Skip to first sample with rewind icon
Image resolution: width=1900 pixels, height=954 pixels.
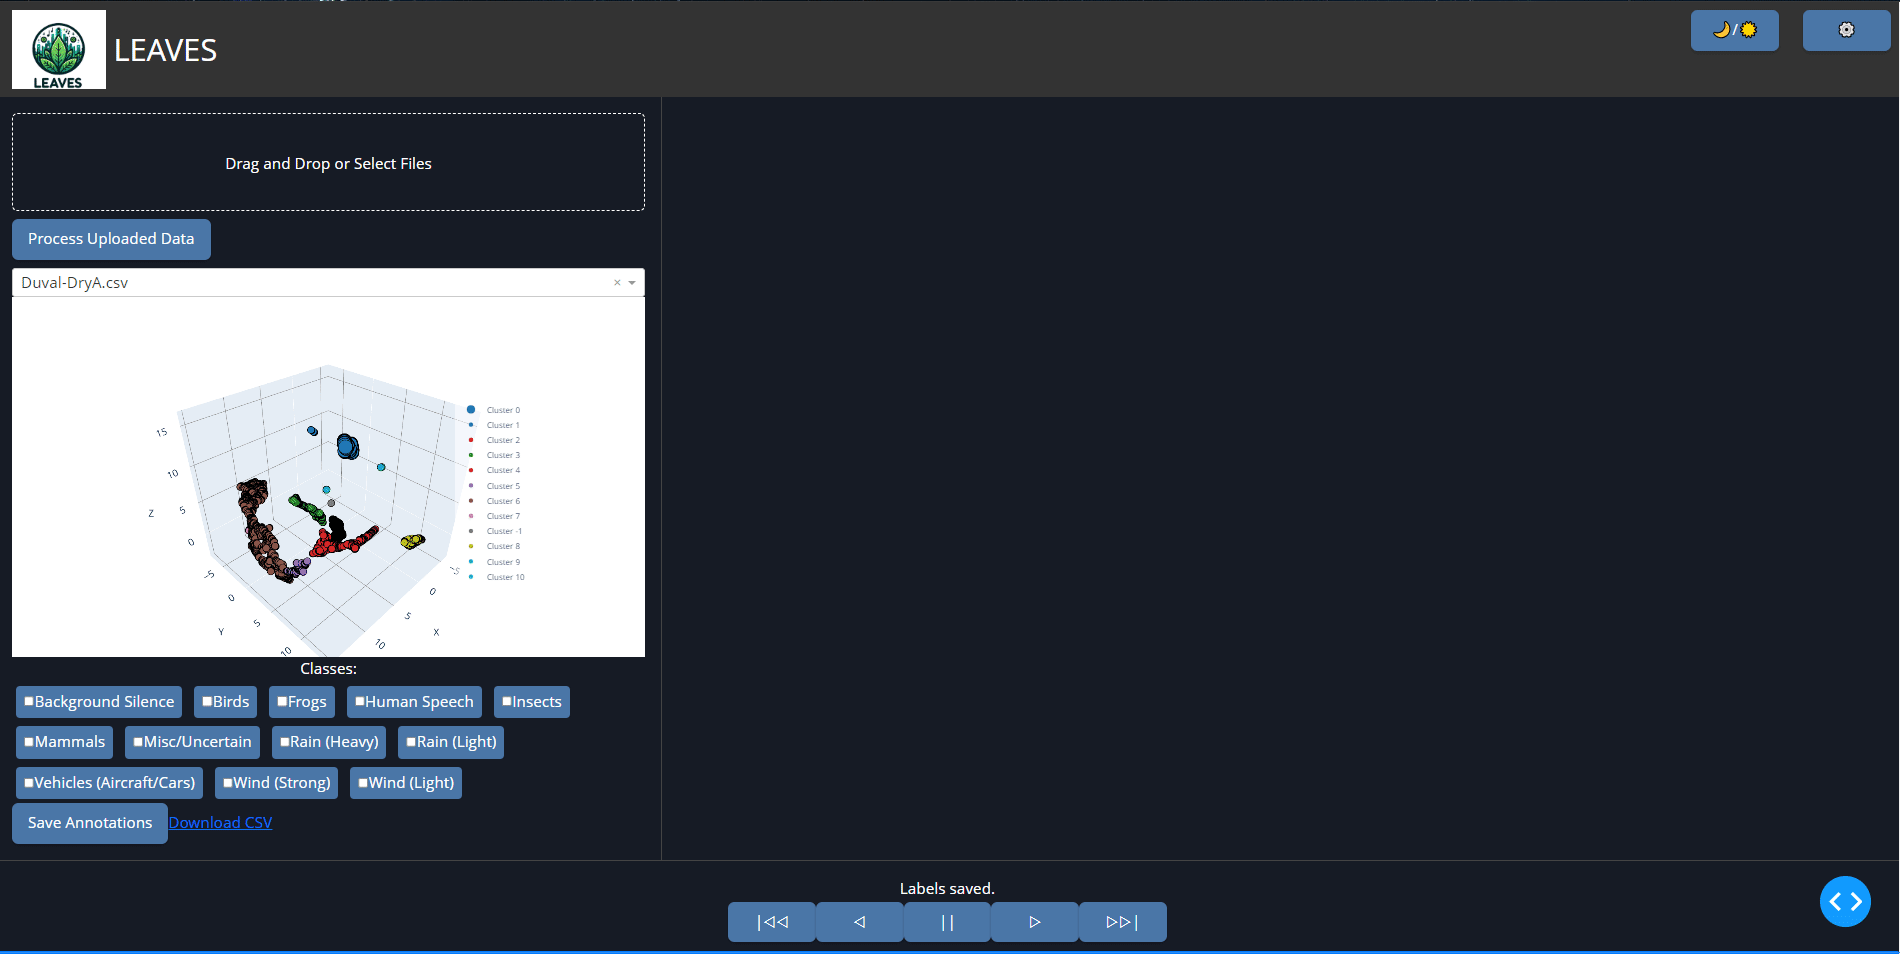pyautogui.click(x=771, y=921)
